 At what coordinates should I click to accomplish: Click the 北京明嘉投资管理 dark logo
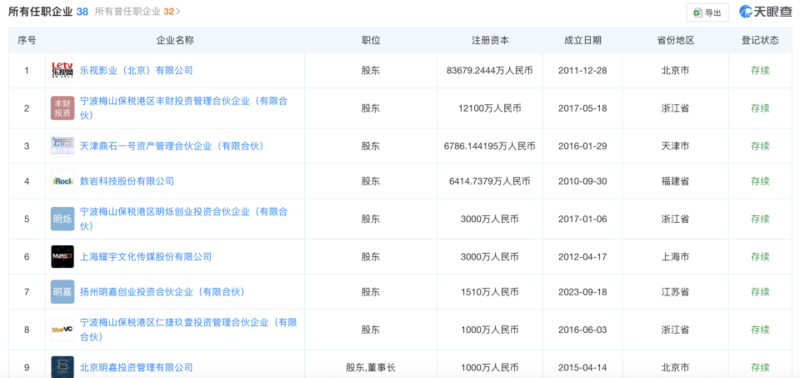tap(62, 367)
